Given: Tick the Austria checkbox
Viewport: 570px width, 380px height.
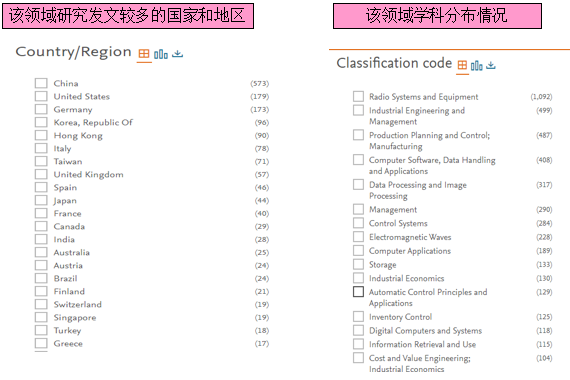Looking at the screenshot, I should tap(41, 265).
